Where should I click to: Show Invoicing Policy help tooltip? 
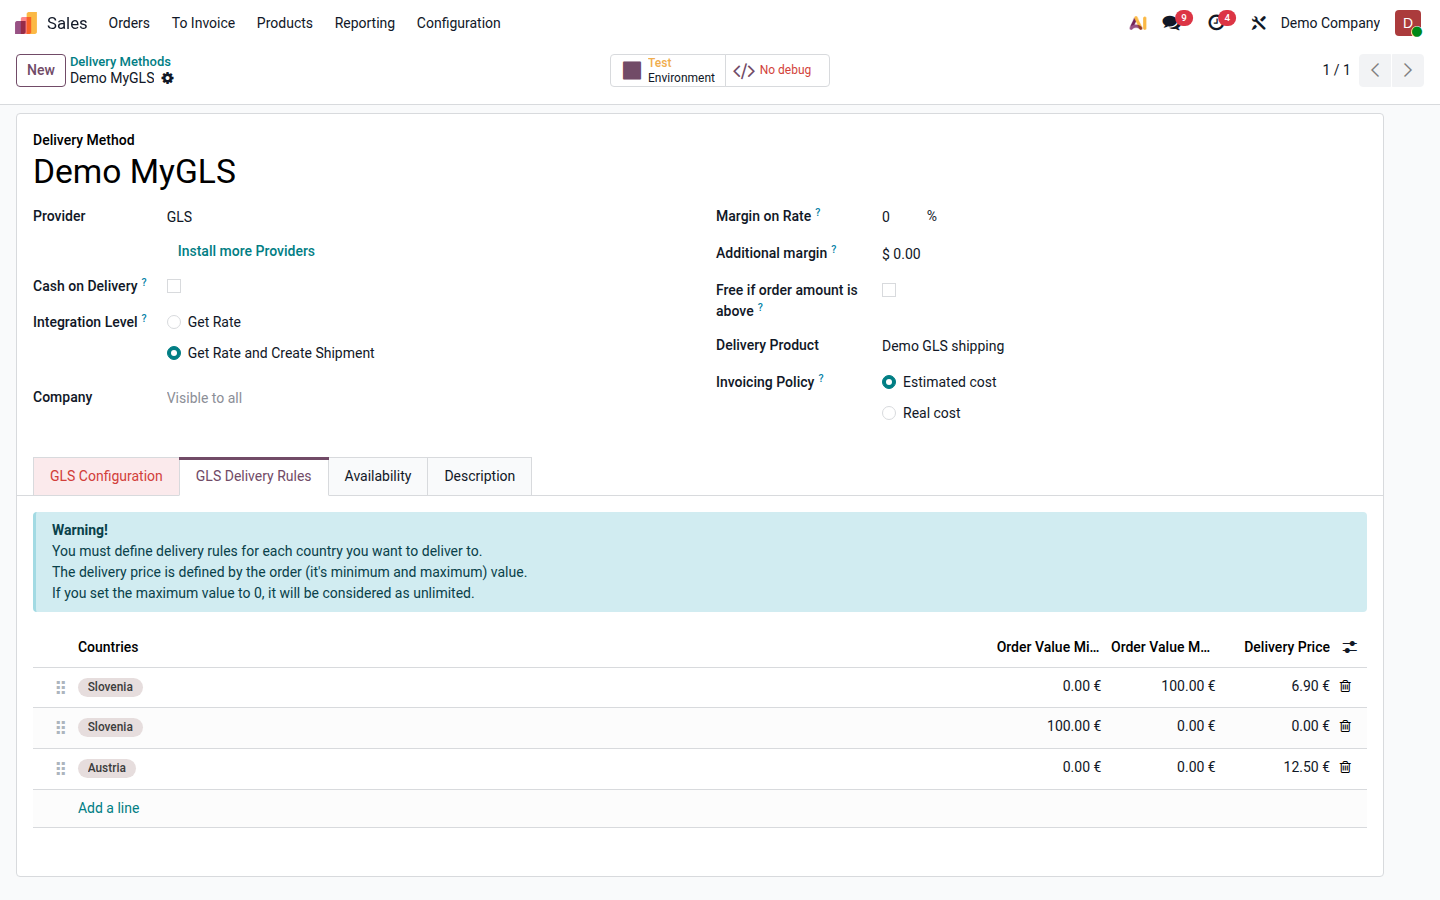point(821,378)
